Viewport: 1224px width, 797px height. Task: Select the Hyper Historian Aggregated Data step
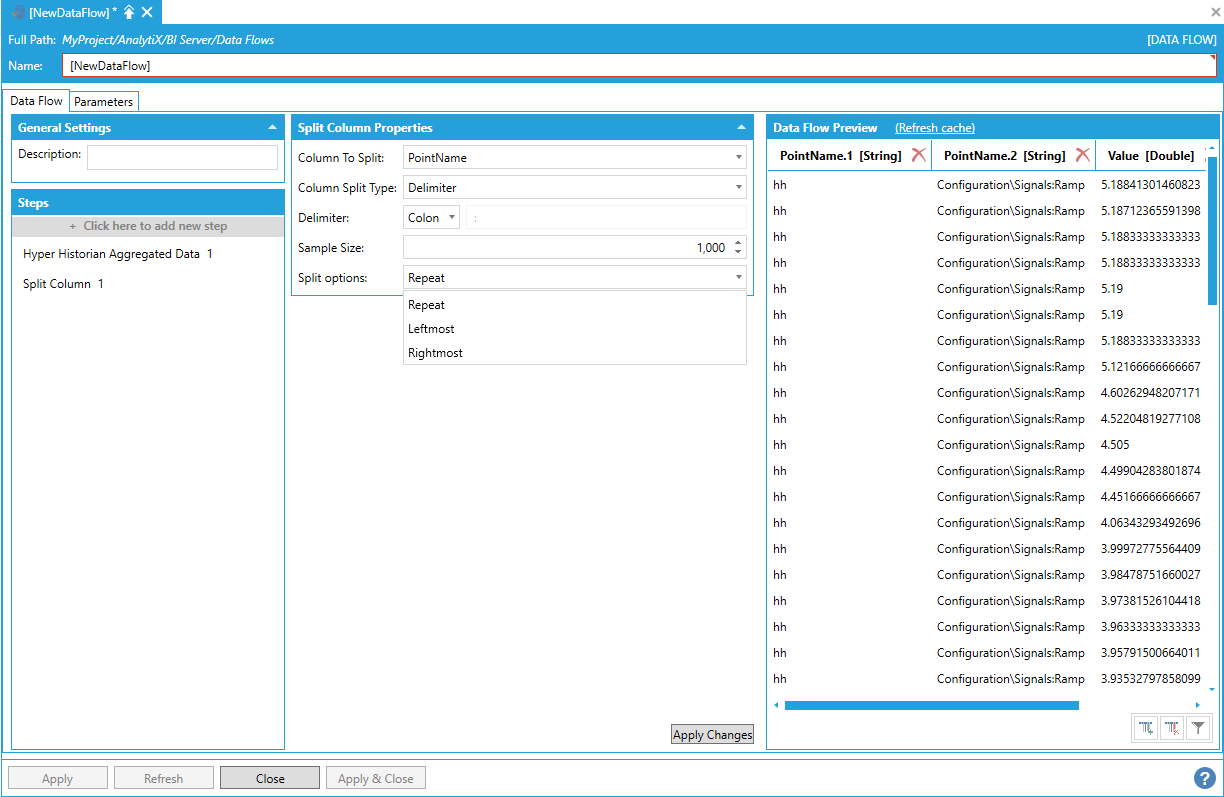(x=117, y=254)
